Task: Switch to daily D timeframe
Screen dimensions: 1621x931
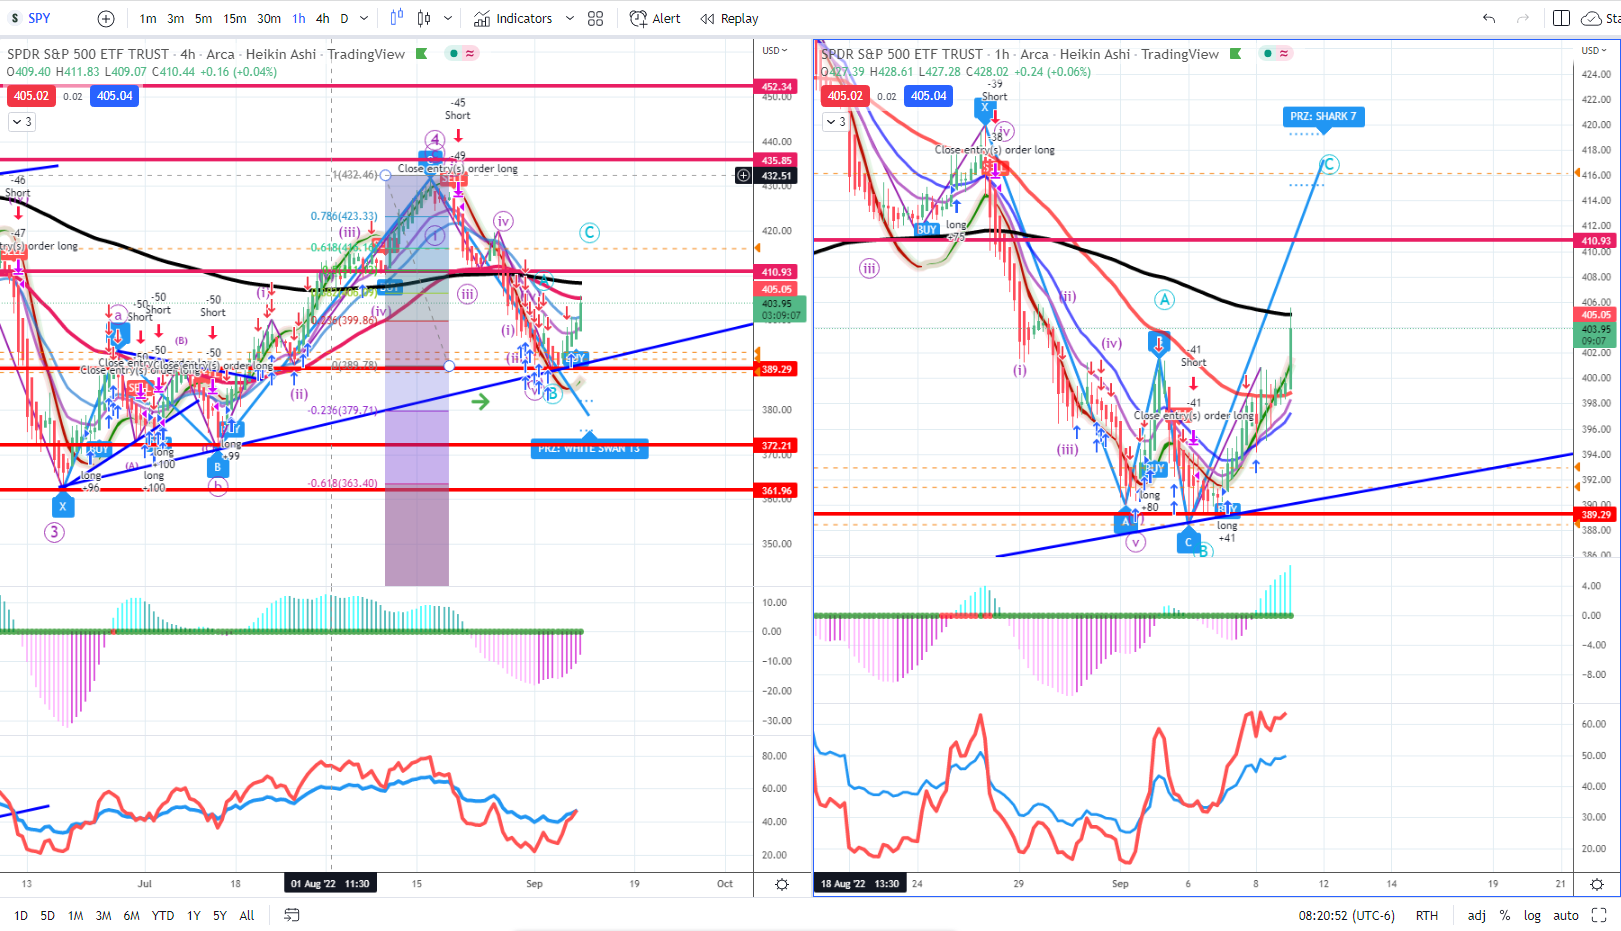Action: pos(345,18)
